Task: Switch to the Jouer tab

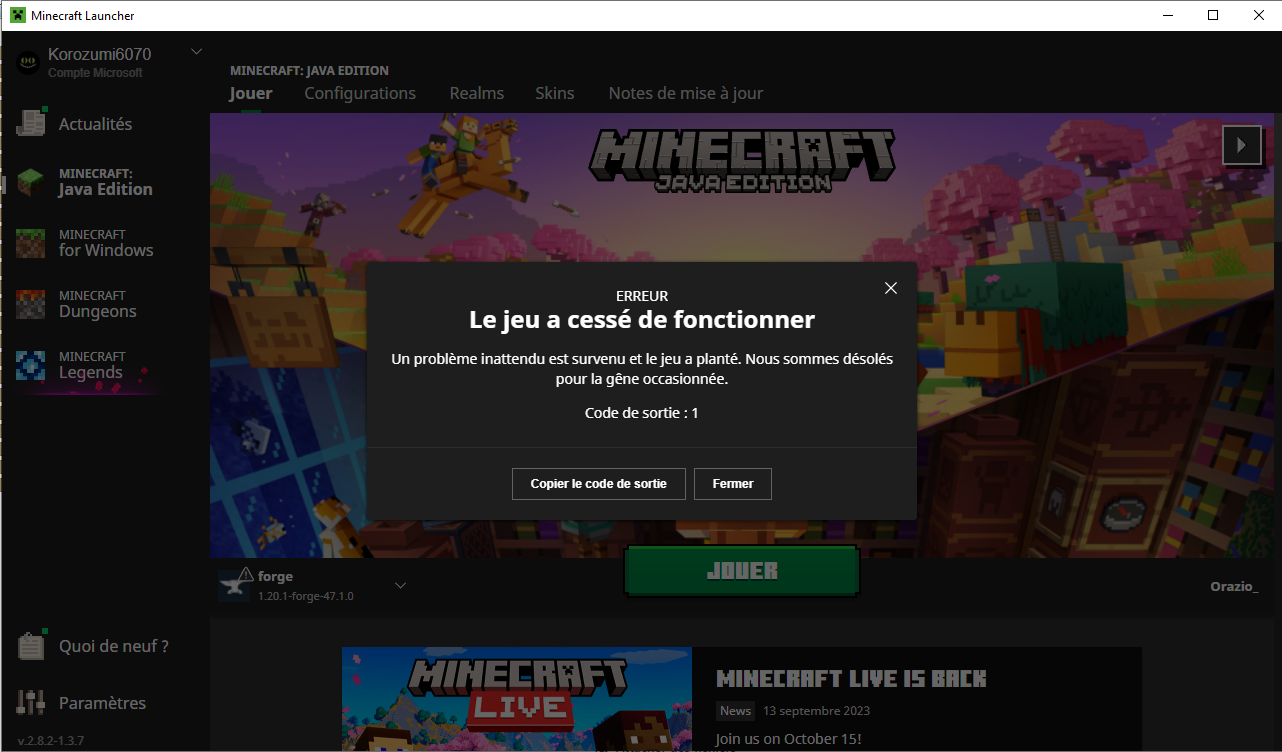Action: coord(251,93)
